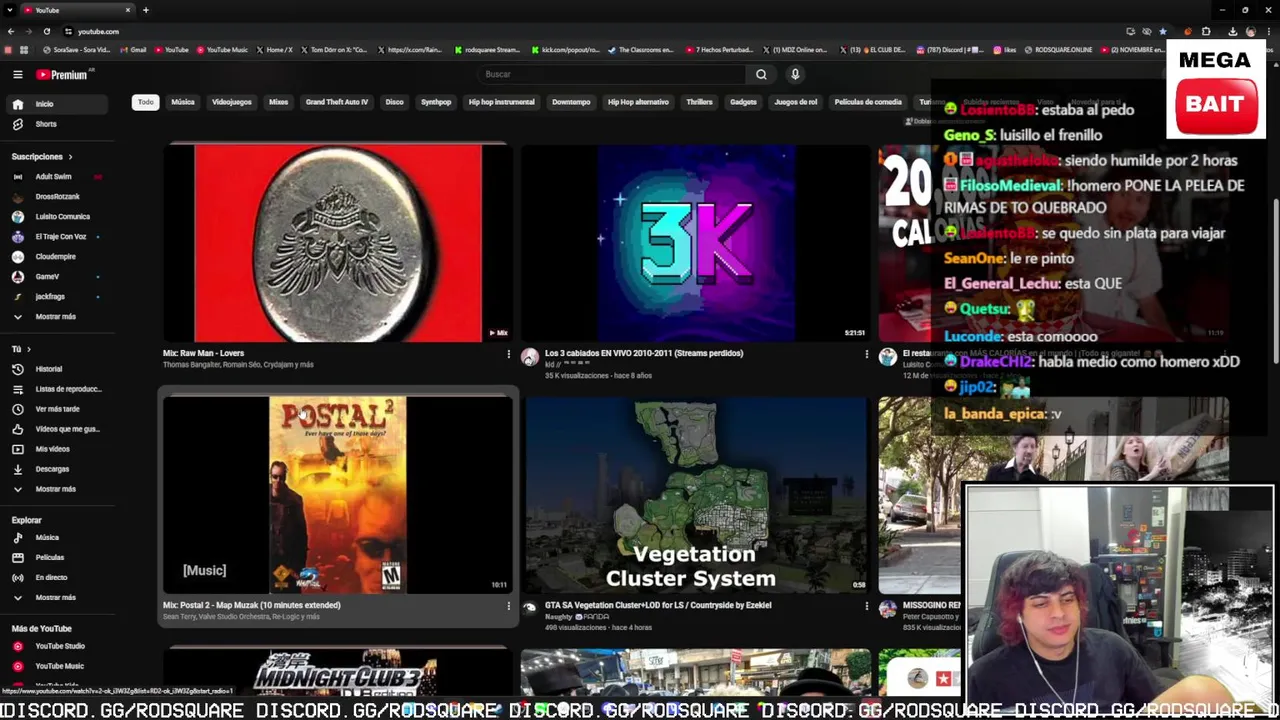The width and height of the screenshot is (1280, 720).
Task: Click title Mix: Postal 2 - Map Muzak
Action: coord(252,605)
